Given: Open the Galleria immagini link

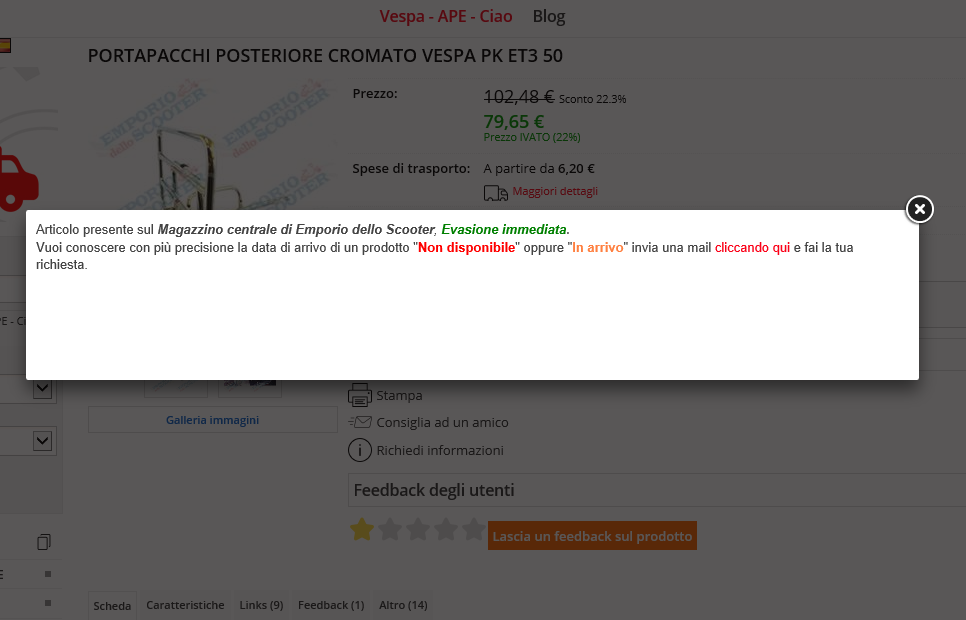Looking at the screenshot, I should [x=213, y=420].
